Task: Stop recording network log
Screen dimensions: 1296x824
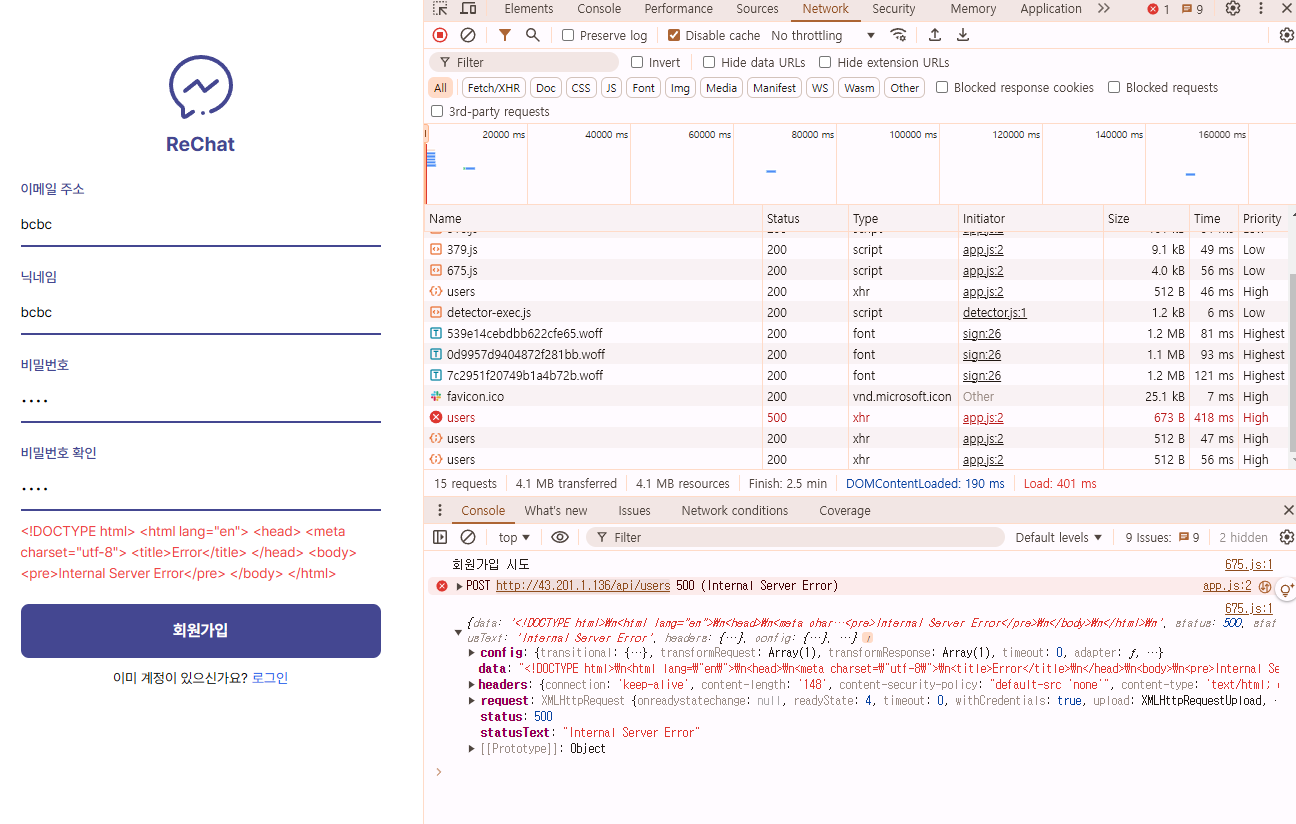Action: pyautogui.click(x=440, y=35)
